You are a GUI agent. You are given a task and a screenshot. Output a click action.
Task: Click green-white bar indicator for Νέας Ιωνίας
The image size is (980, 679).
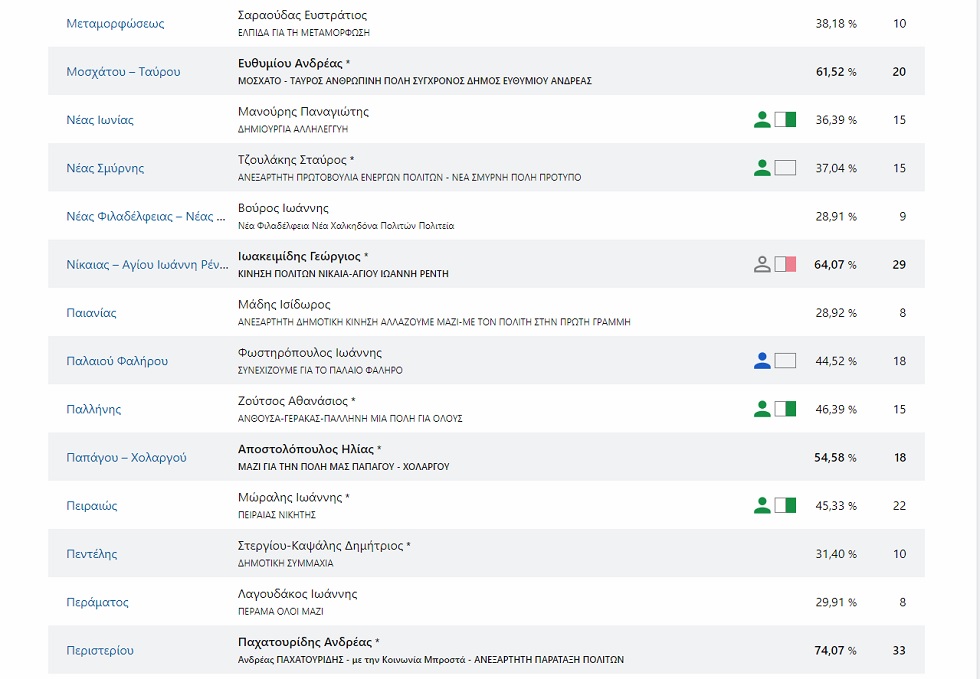(785, 119)
